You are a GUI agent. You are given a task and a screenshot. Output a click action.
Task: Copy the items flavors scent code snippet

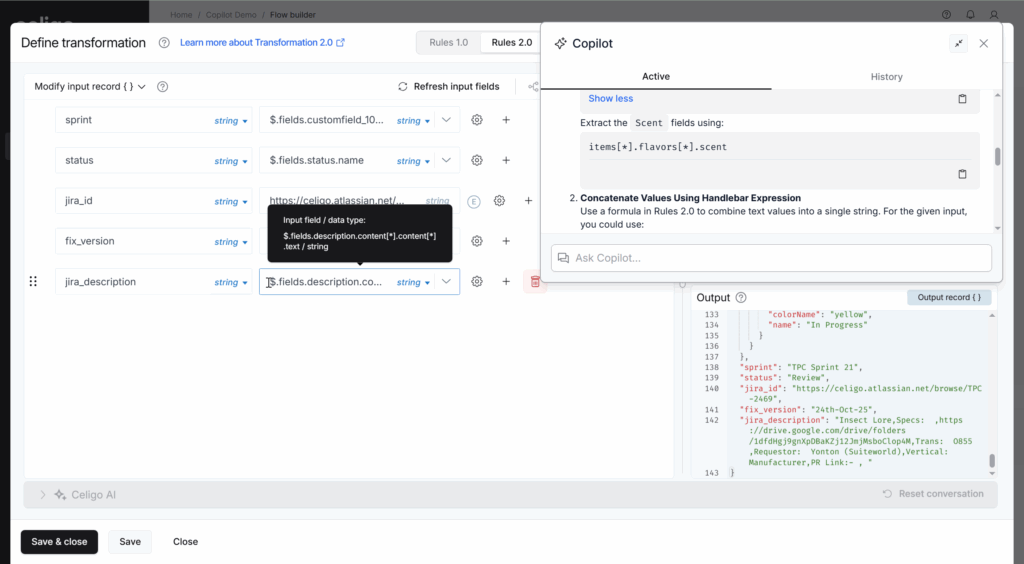(962, 174)
